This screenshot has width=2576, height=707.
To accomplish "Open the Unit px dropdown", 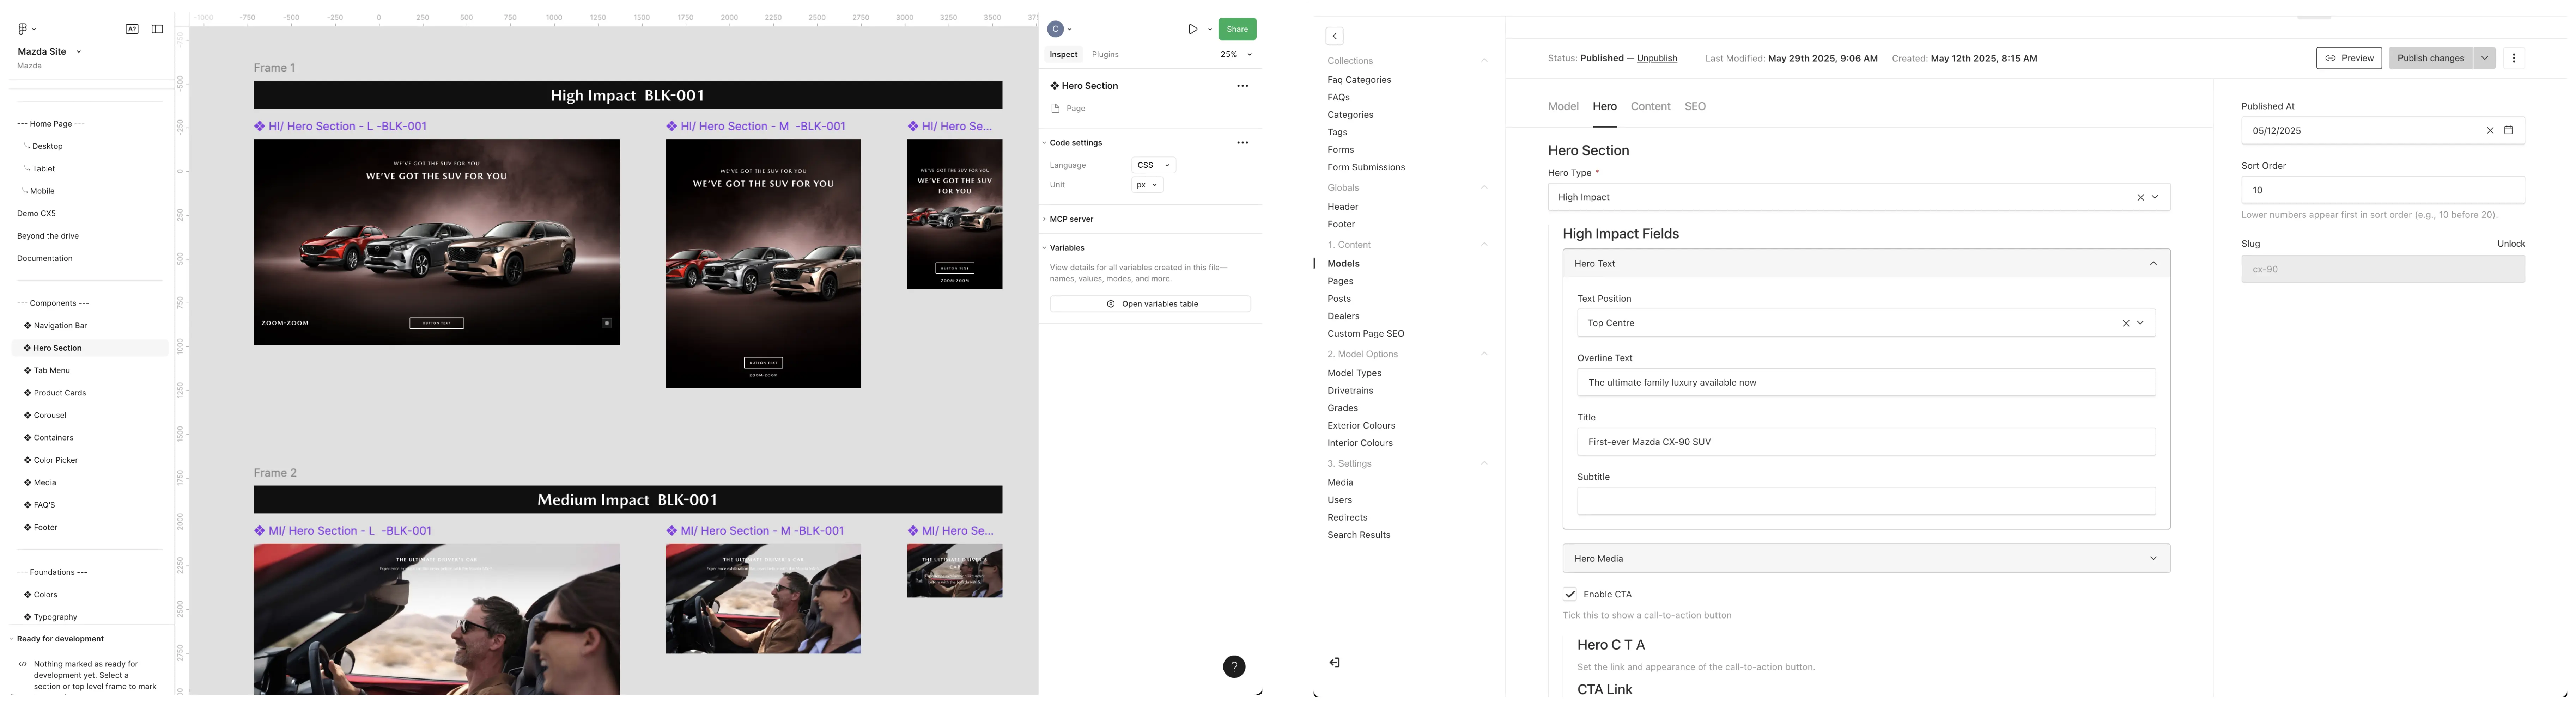I will (1147, 185).
